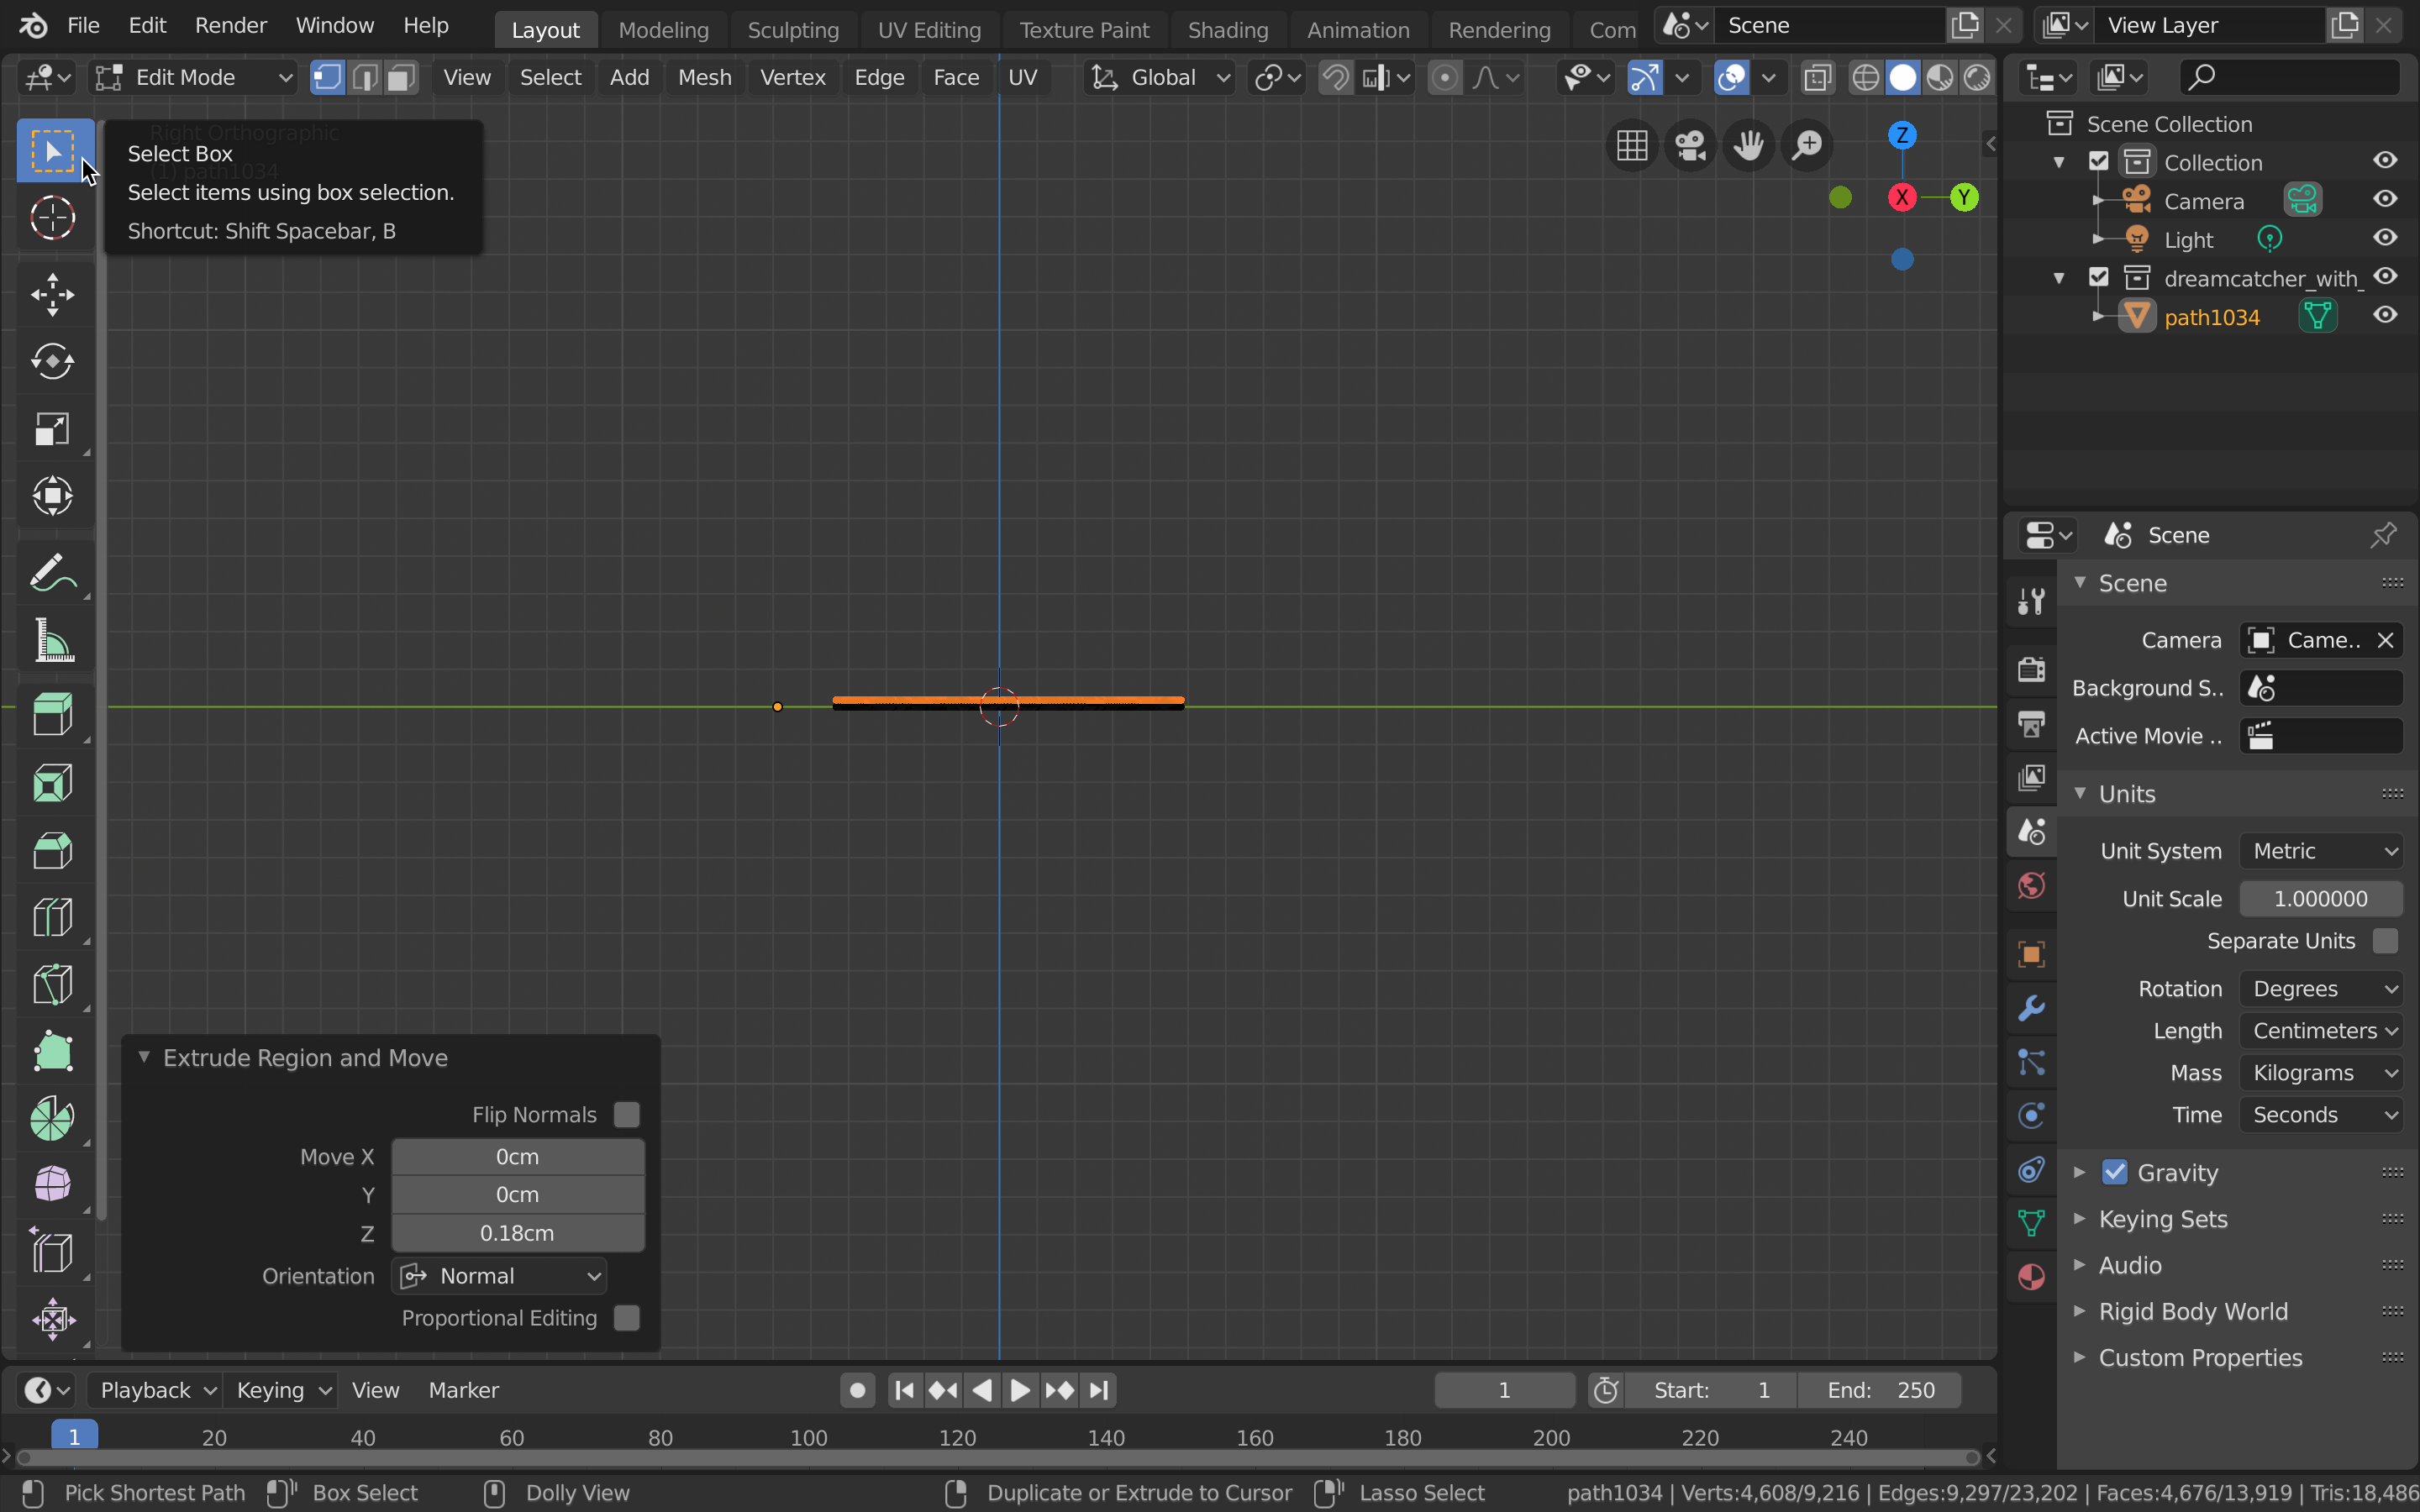Select the Transform tool
Screen dimensions: 2420x1512
52,496
